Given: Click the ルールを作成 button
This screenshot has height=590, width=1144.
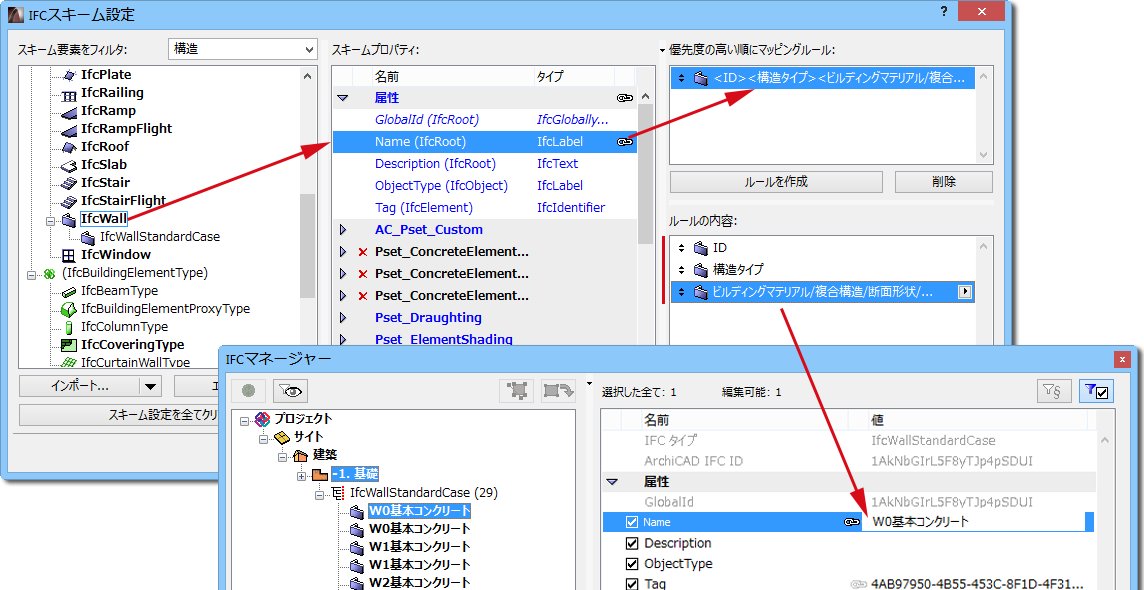Looking at the screenshot, I should pos(776,182).
